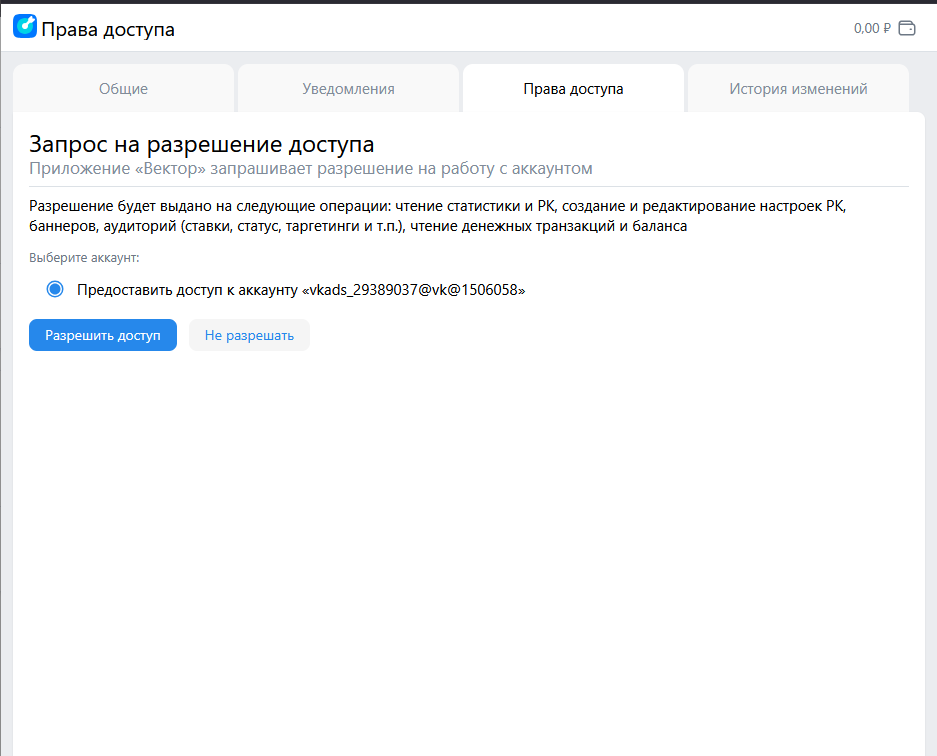Click the VK Ads logo icon

pyautogui.click(x=25, y=26)
